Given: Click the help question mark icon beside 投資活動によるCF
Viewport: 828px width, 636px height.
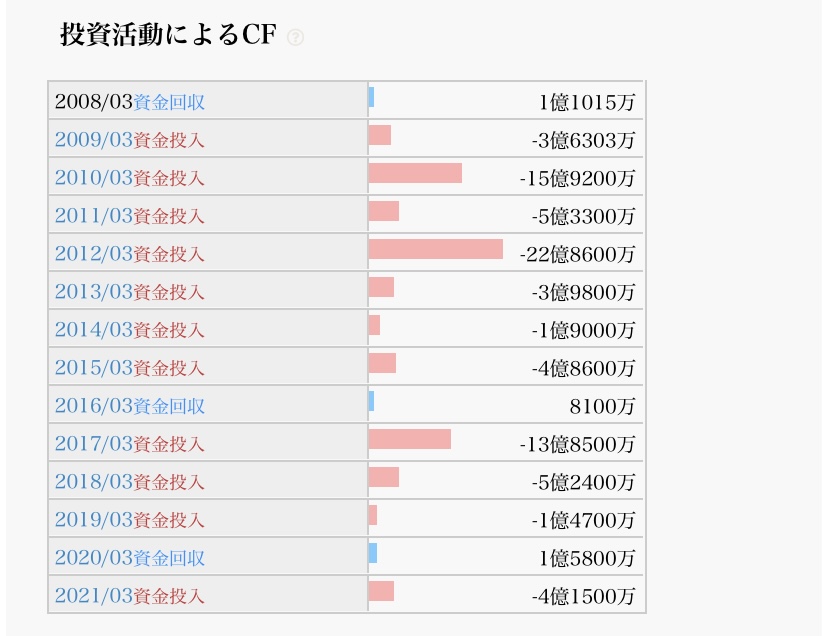Looking at the screenshot, I should point(295,37).
